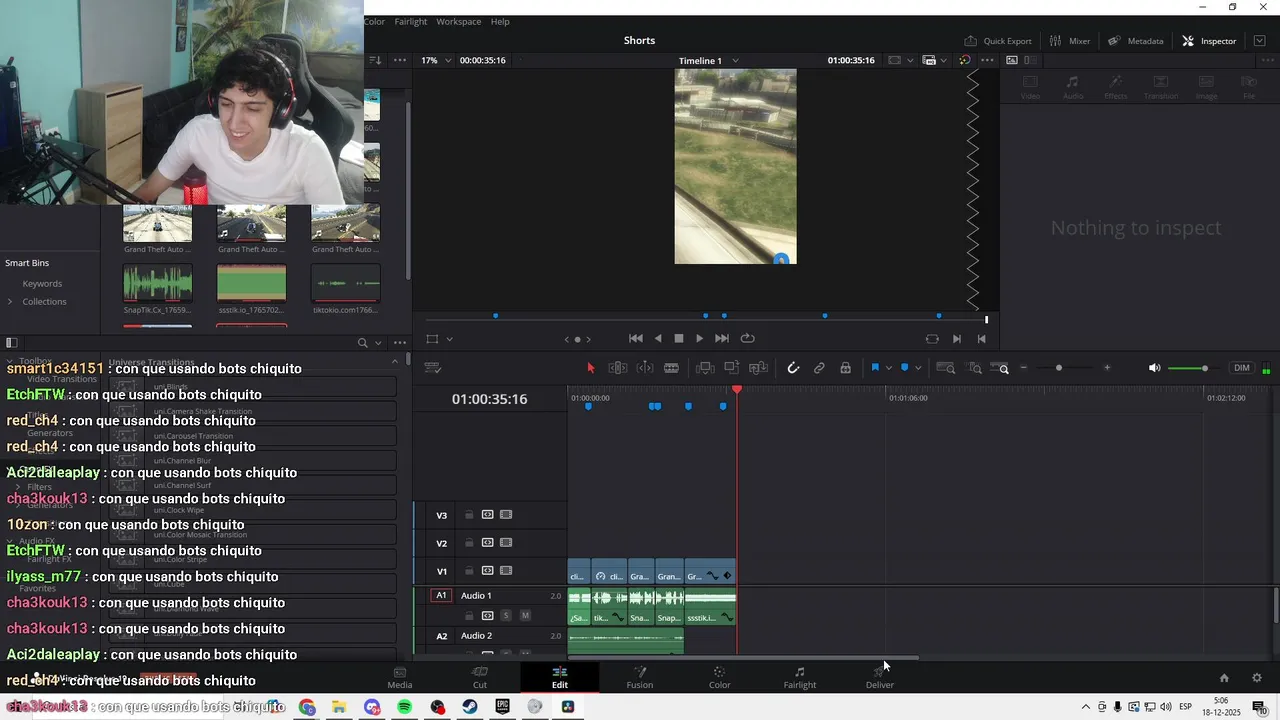Click the Insert Clip toolbar icon
The image size is (1280, 720).
[x=705, y=368]
